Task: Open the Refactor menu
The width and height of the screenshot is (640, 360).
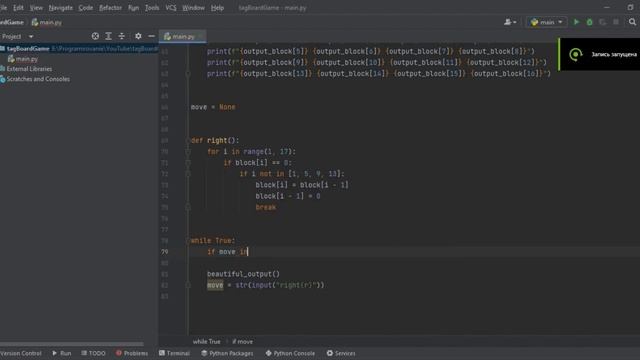Action: tap(110, 7)
